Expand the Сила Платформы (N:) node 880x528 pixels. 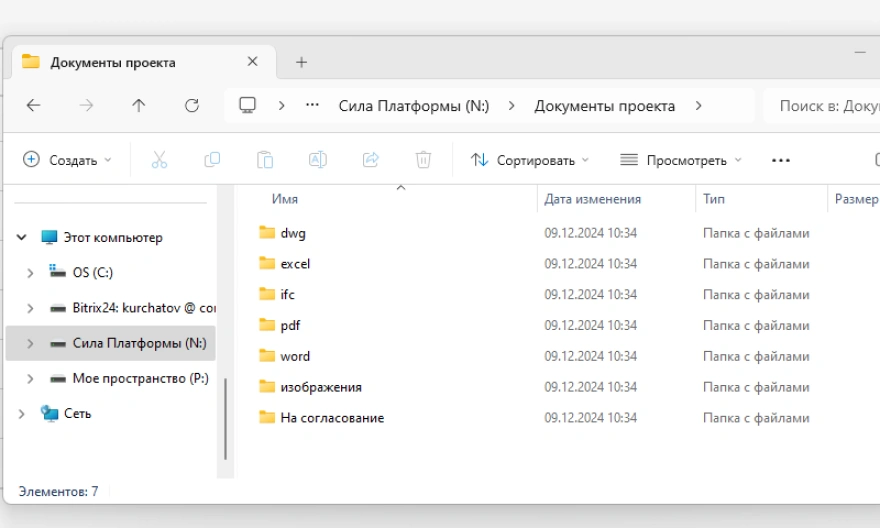(30, 343)
